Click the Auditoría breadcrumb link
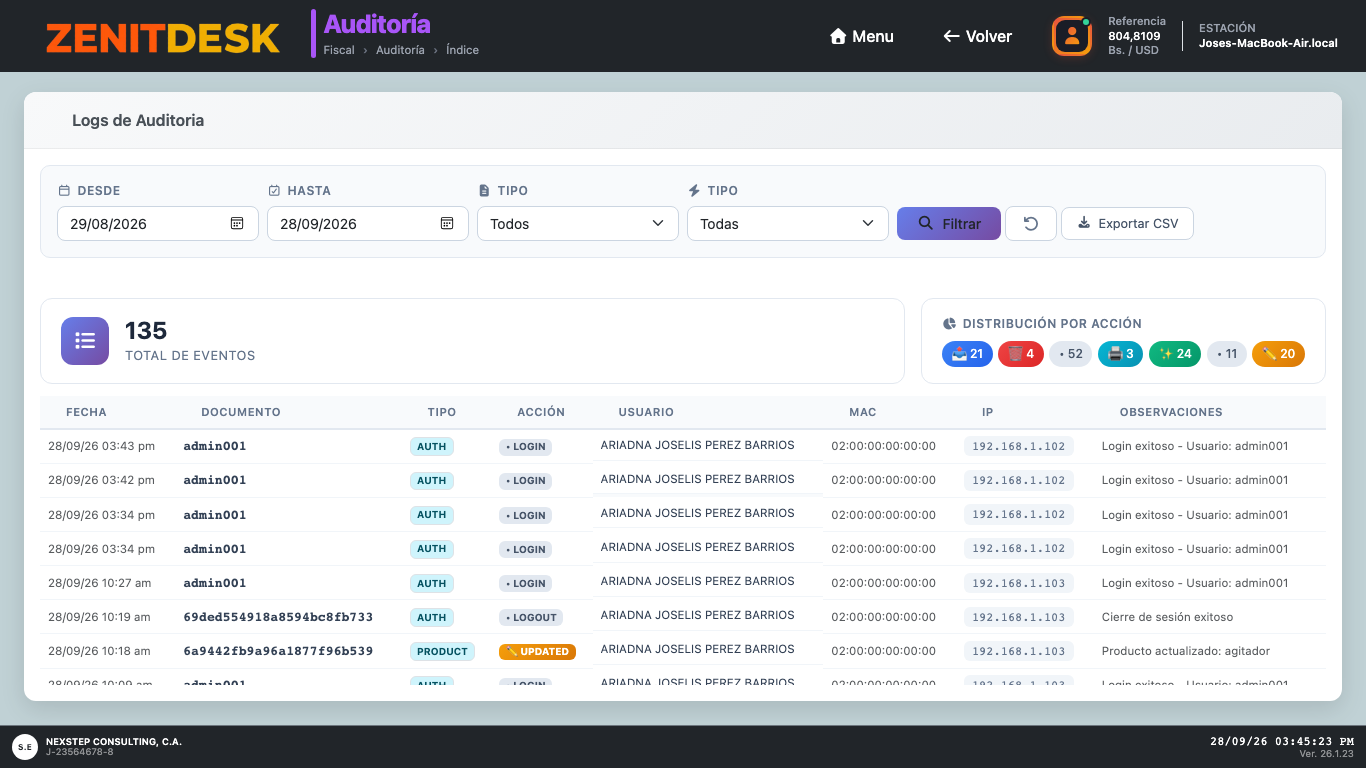The width and height of the screenshot is (1366, 768). click(400, 50)
